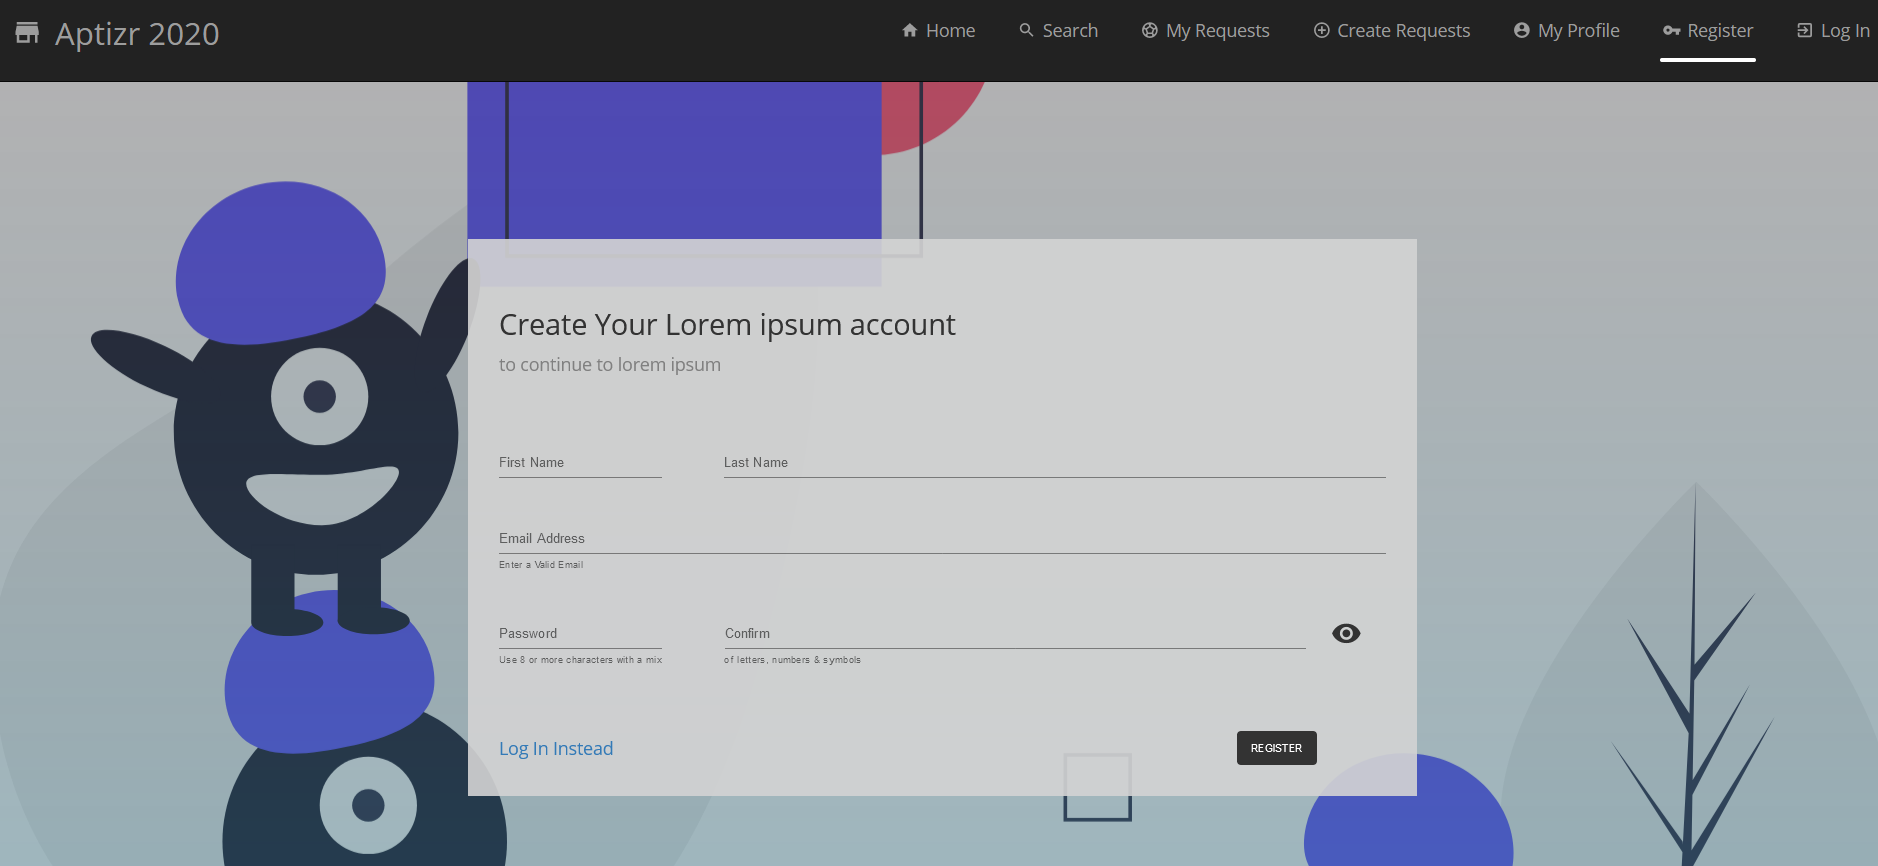Click the 'Create Your Lorem ipsum account' heading
Image resolution: width=1878 pixels, height=866 pixels.
point(727,325)
